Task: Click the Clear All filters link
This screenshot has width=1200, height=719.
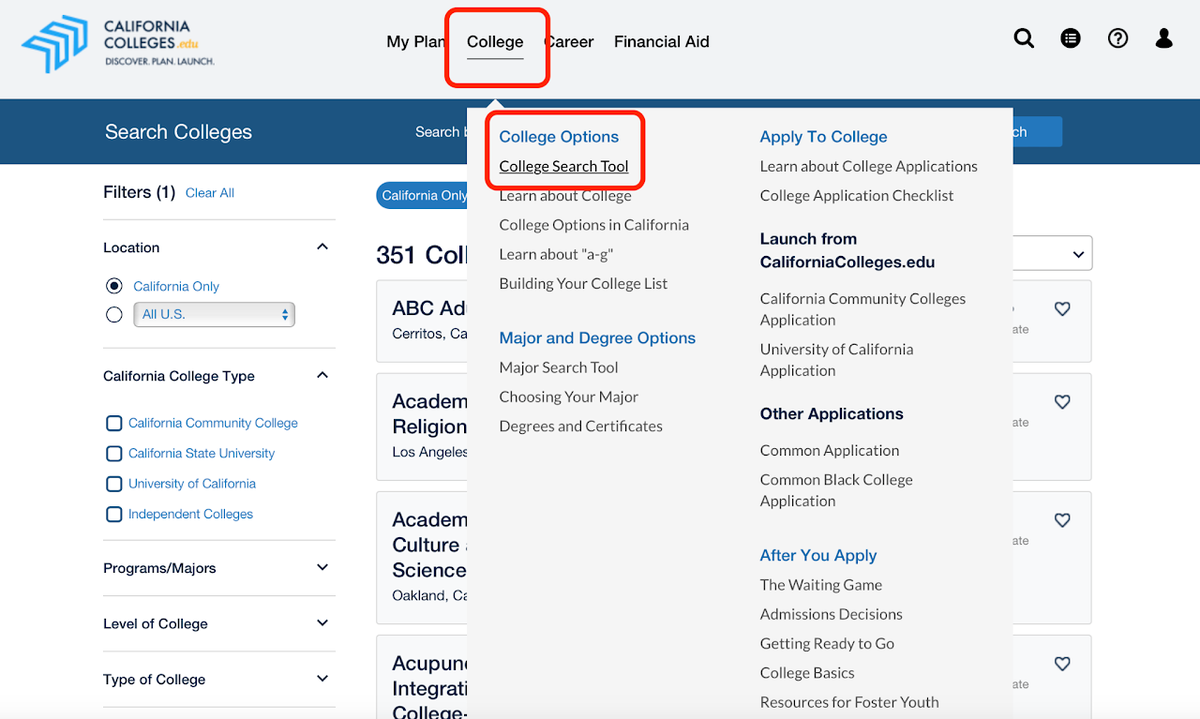Action: click(x=209, y=192)
